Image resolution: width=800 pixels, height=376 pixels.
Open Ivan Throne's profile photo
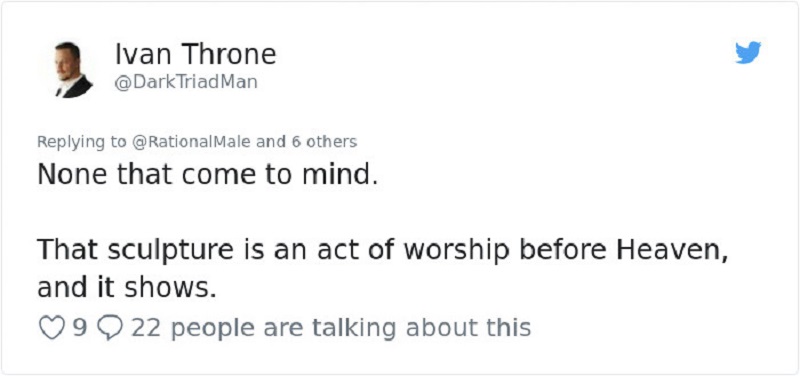tap(73, 69)
